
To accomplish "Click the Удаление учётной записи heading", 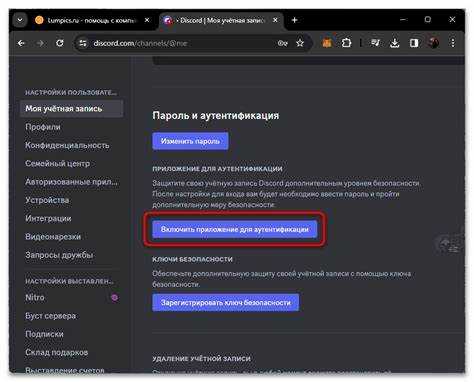I will (x=201, y=359).
